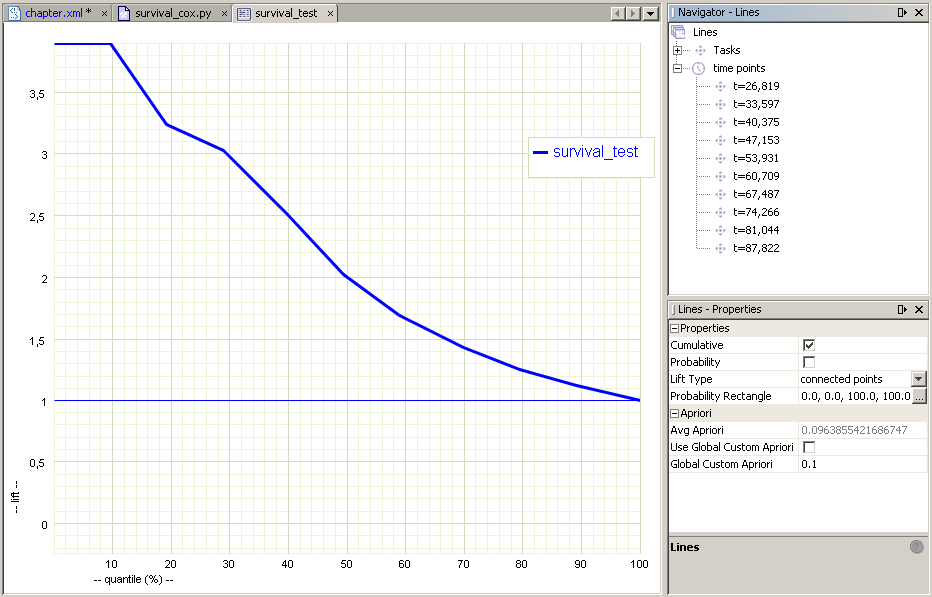Open the editor tabs dropdown list
The height and width of the screenshot is (597, 932).
pyautogui.click(x=650, y=13)
